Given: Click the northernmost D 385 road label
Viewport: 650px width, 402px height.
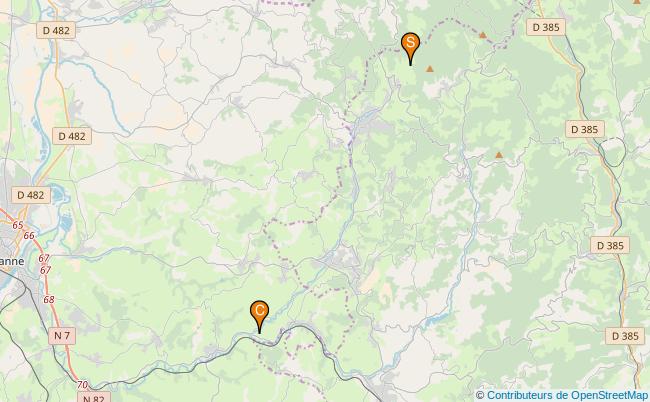Looking at the screenshot, I should click(x=546, y=27).
